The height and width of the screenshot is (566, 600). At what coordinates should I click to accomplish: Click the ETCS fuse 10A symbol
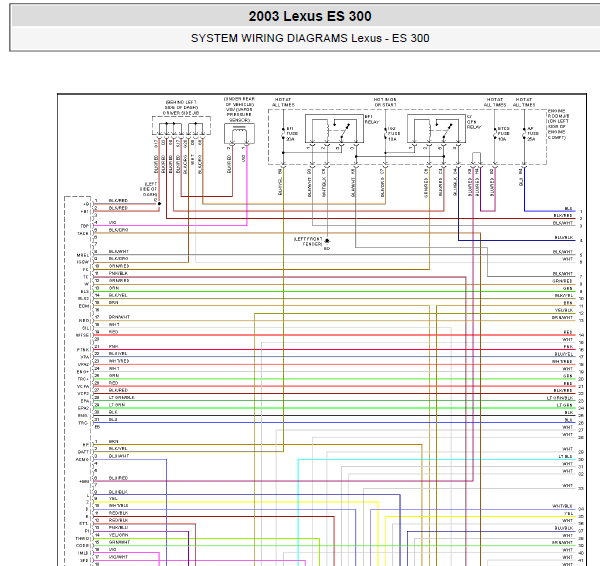point(494,133)
